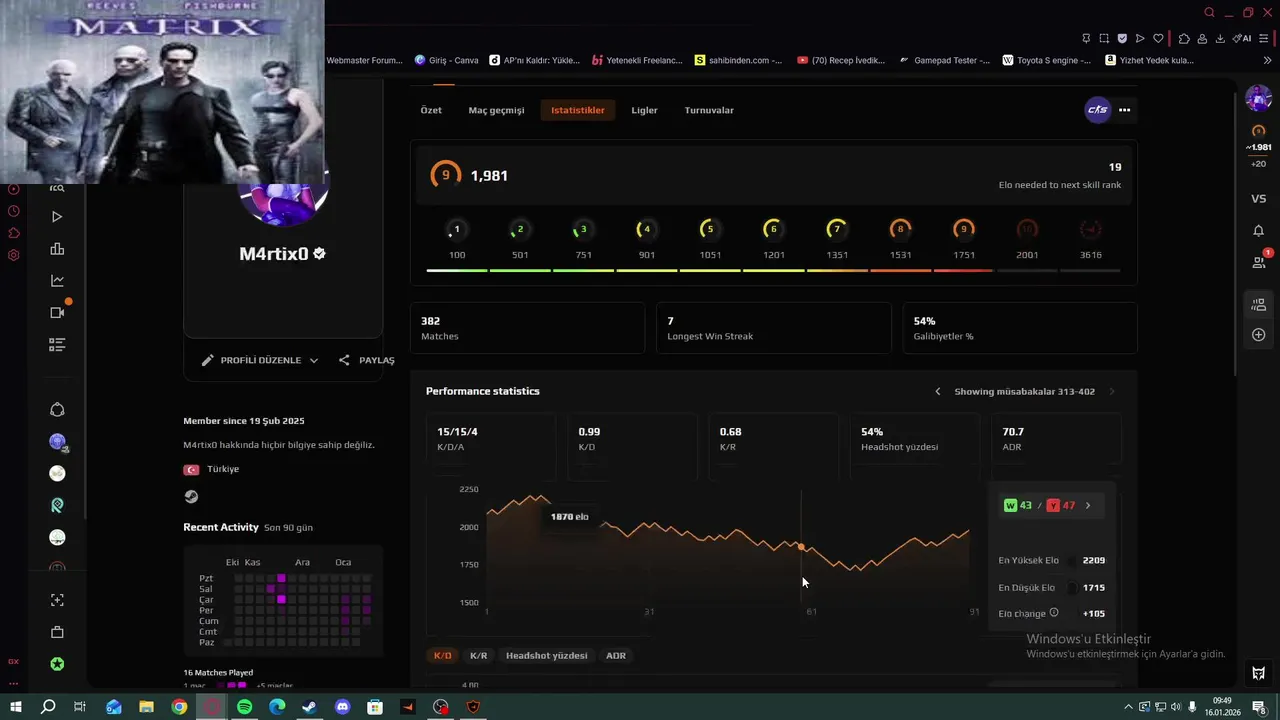Viewport: 1280px width, 720px height.
Task: Open the Windows notification center icon
Action: (1260, 707)
